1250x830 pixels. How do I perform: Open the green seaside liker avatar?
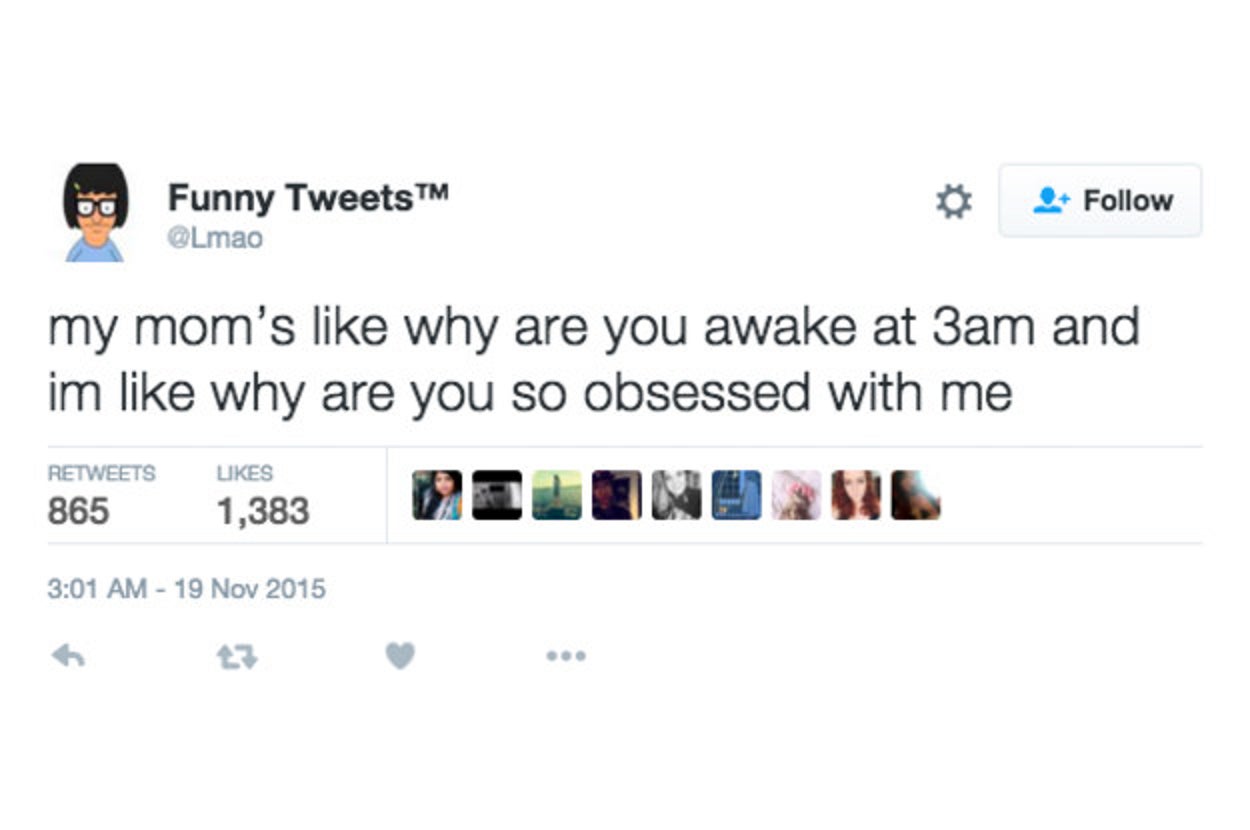pyautogui.click(x=557, y=495)
